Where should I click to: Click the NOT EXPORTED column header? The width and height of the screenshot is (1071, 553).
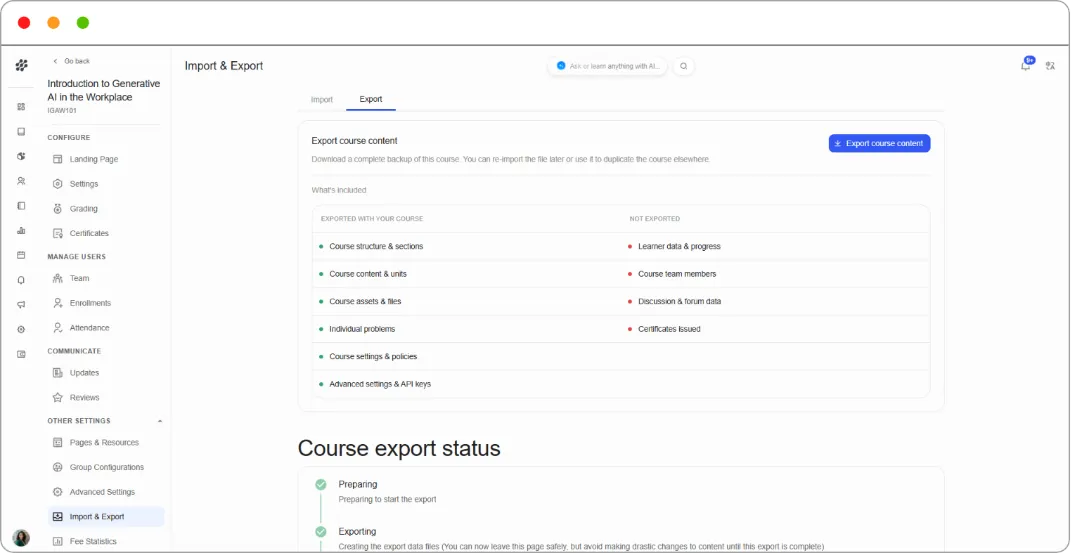pos(654,219)
